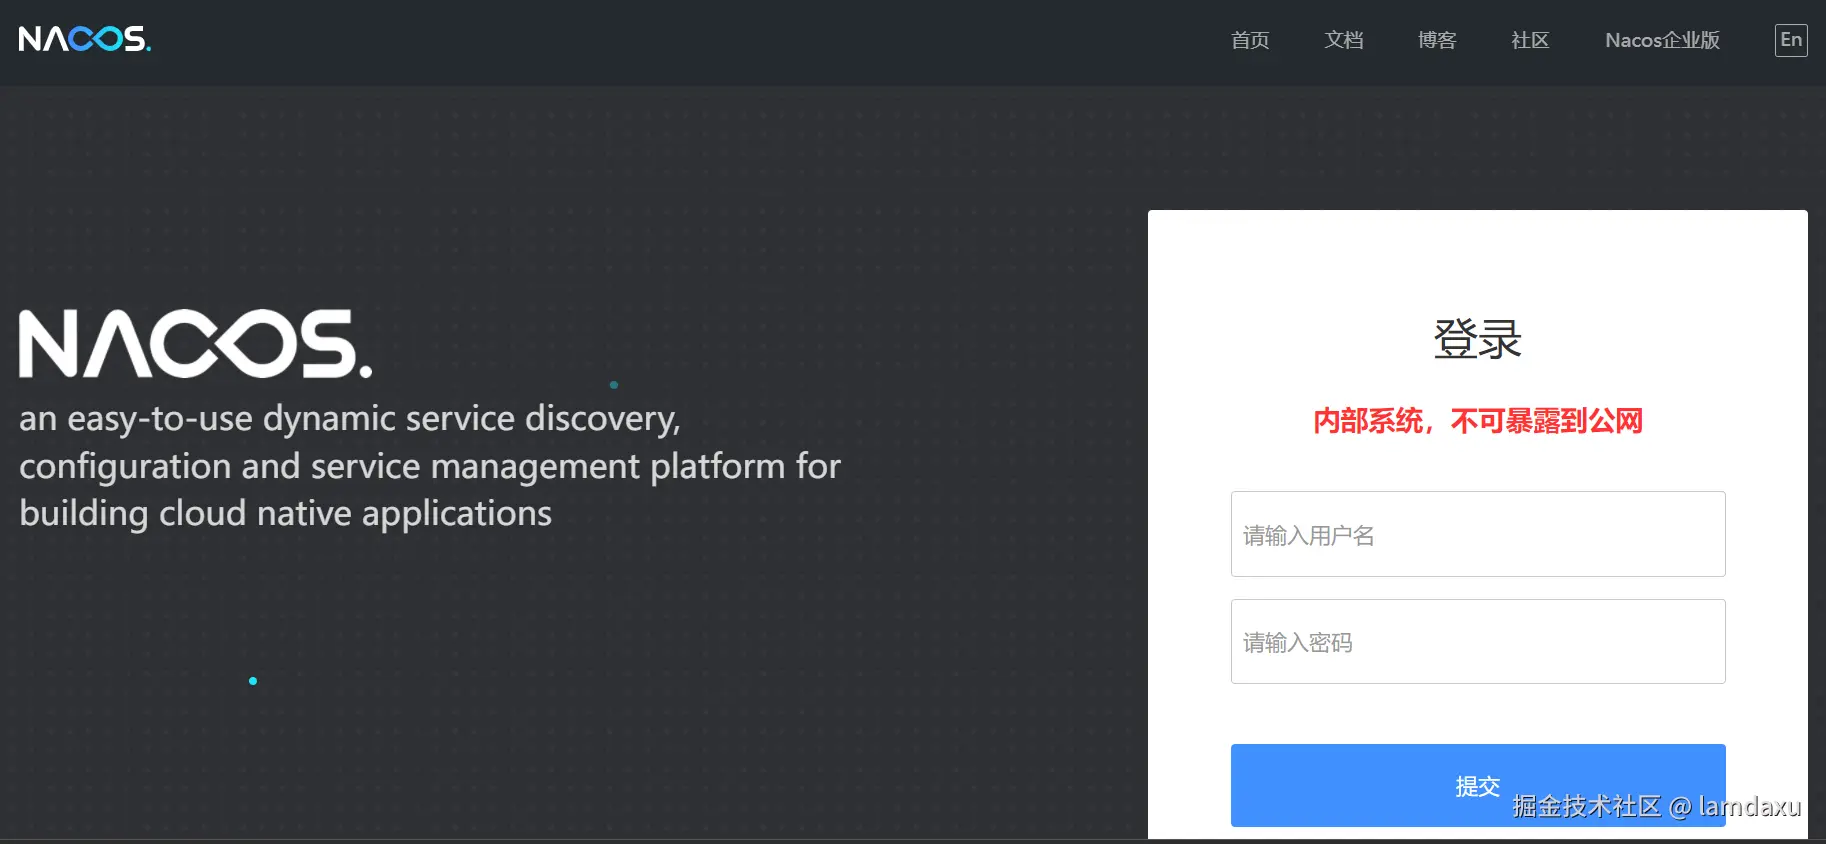The width and height of the screenshot is (1826, 844).
Task: Click the 登录 login heading
Action: 1478,339
